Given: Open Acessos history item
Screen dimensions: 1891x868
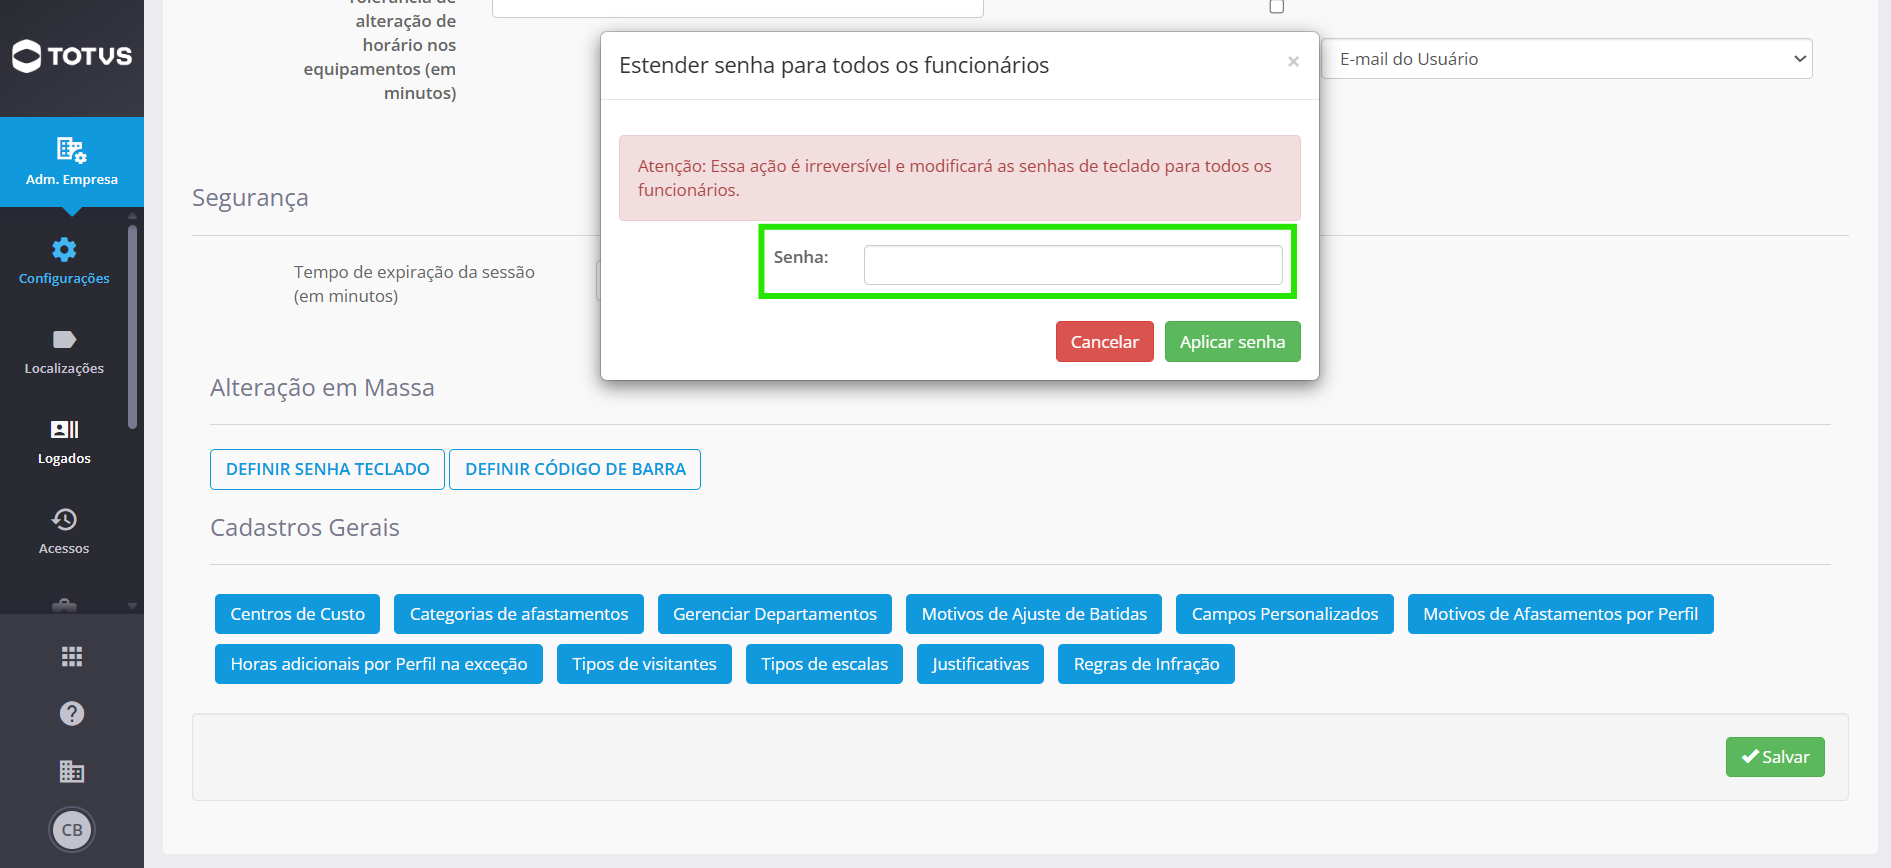Looking at the screenshot, I should (x=64, y=532).
